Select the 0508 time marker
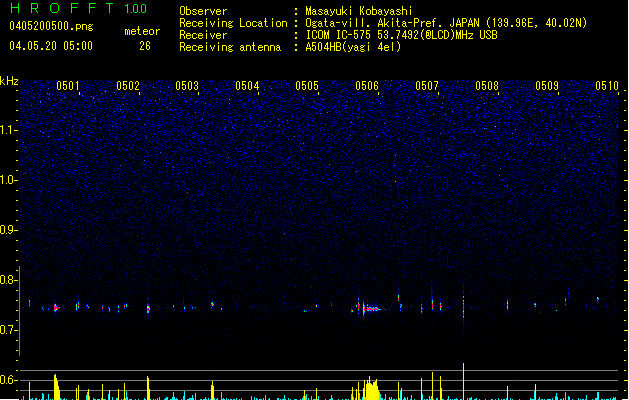The width and height of the screenshot is (629, 400). (487, 86)
